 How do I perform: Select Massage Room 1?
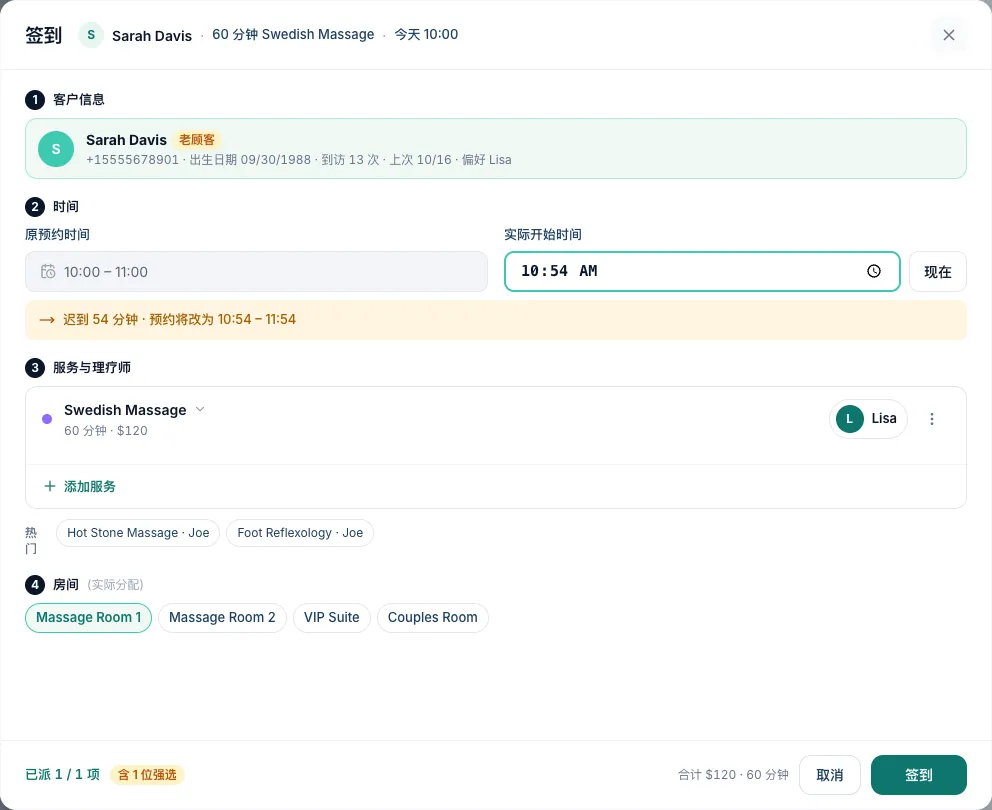(x=89, y=618)
